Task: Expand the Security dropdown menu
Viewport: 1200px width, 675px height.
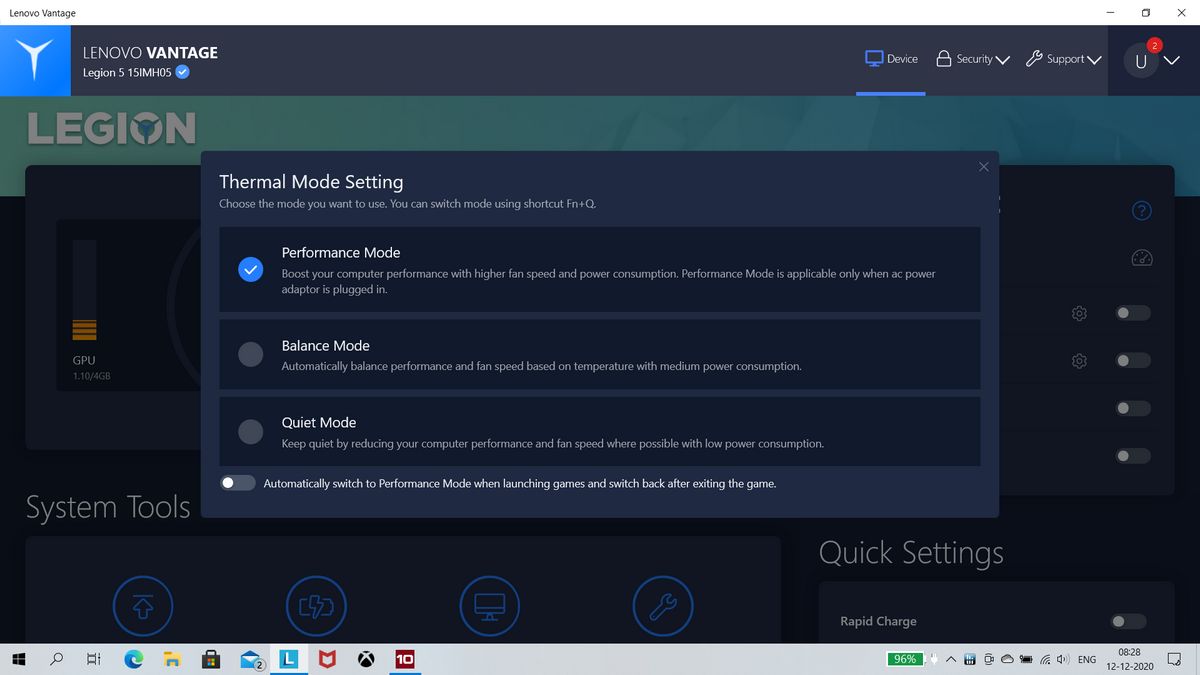Action: tap(973, 59)
